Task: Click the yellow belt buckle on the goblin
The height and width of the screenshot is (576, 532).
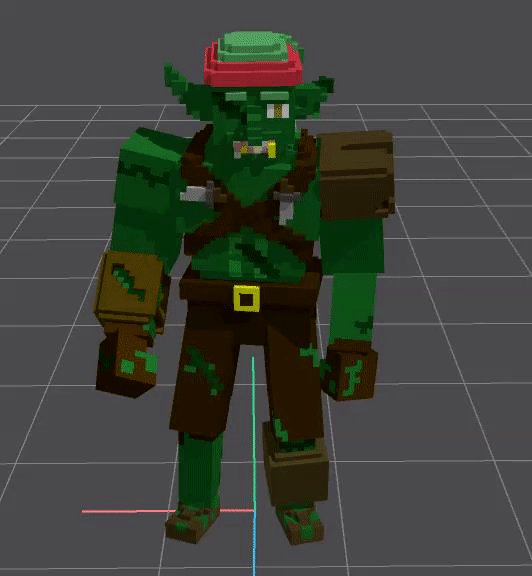Action: [x=247, y=298]
